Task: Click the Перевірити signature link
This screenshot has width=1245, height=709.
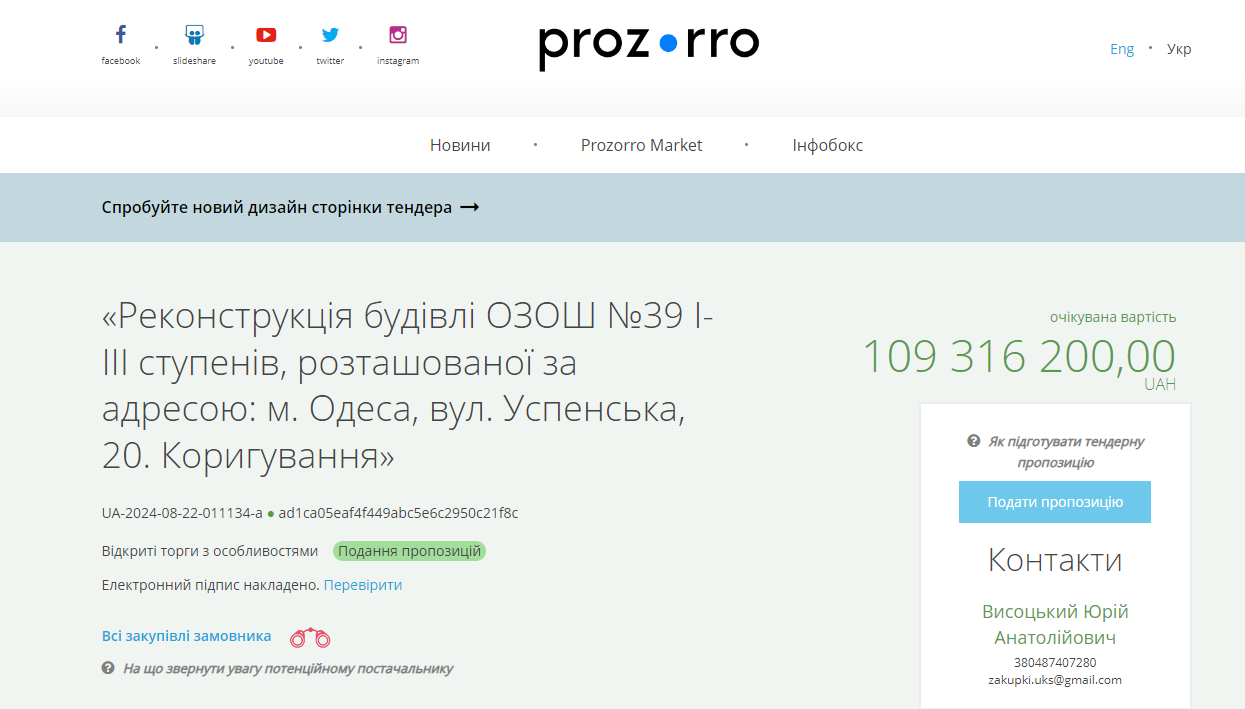Action: point(362,585)
